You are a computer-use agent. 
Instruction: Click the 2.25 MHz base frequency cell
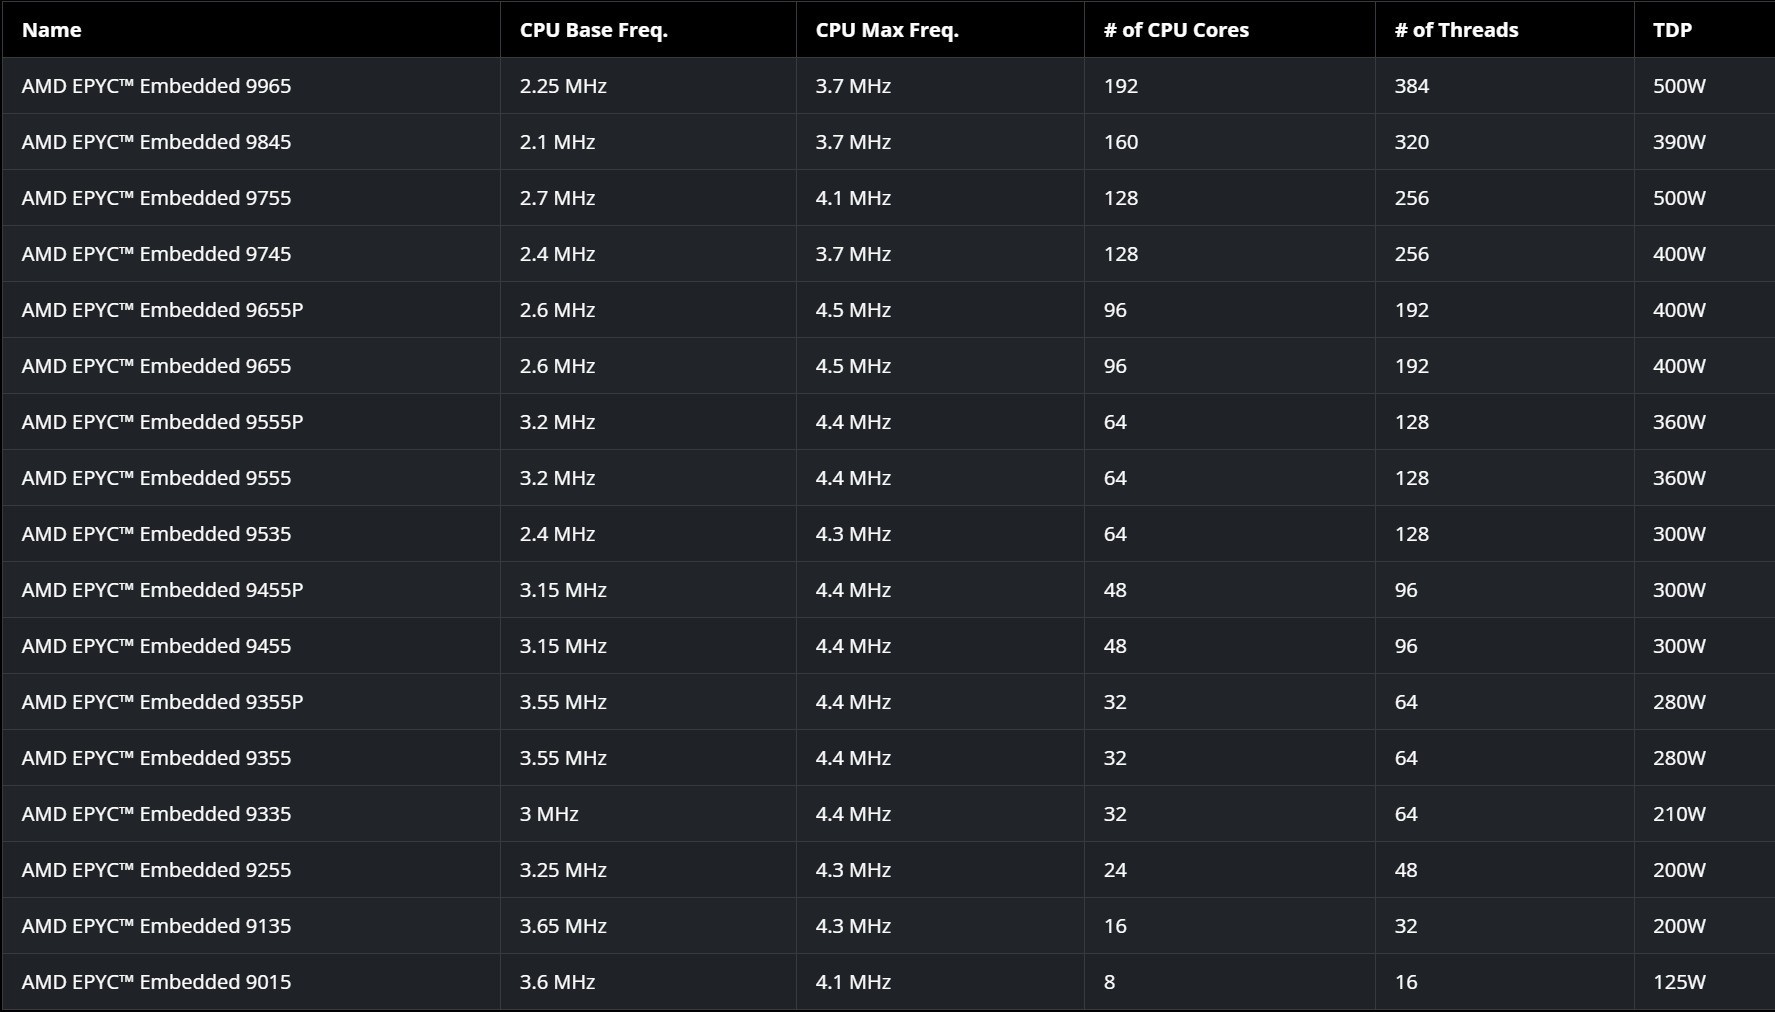click(x=563, y=86)
